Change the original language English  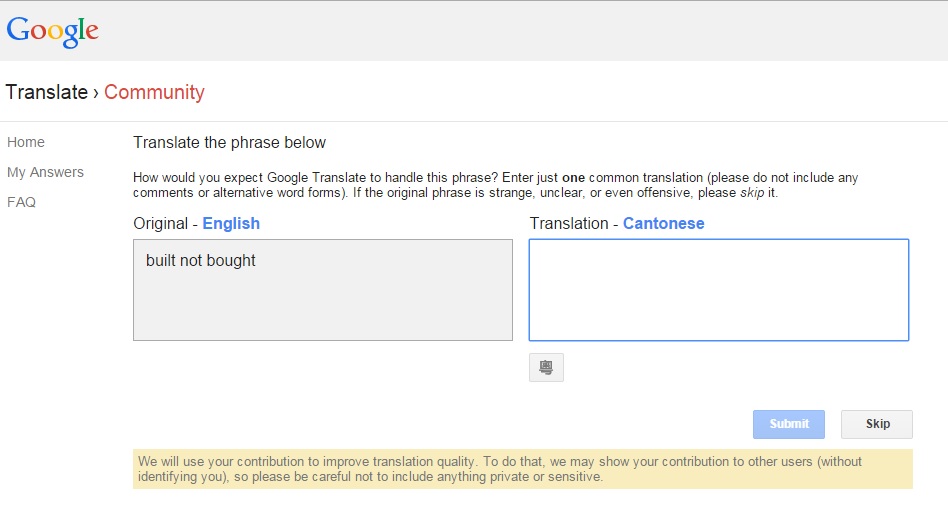pos(231,224)
